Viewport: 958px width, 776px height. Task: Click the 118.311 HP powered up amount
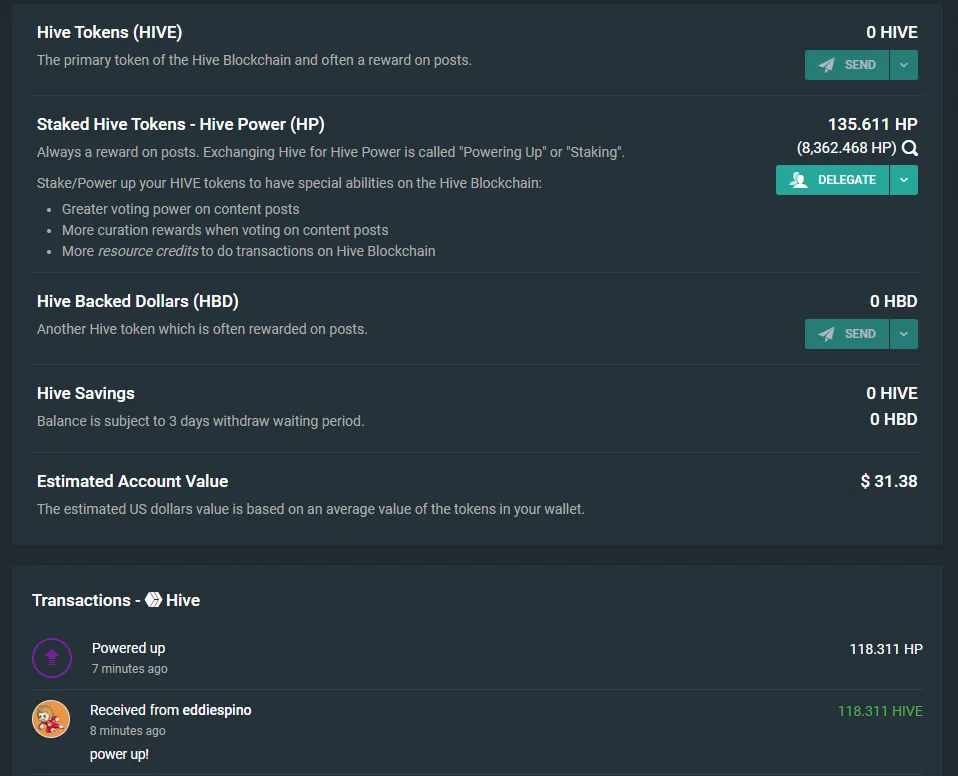[x=886, y=649]
